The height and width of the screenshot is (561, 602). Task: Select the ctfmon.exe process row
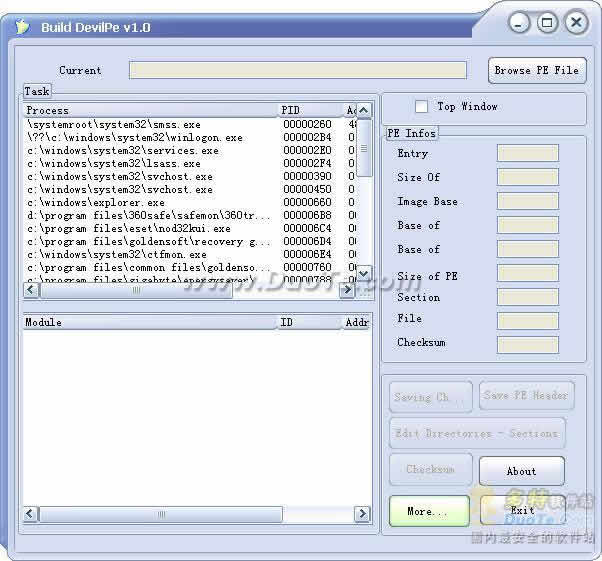(x=190, y=255)
